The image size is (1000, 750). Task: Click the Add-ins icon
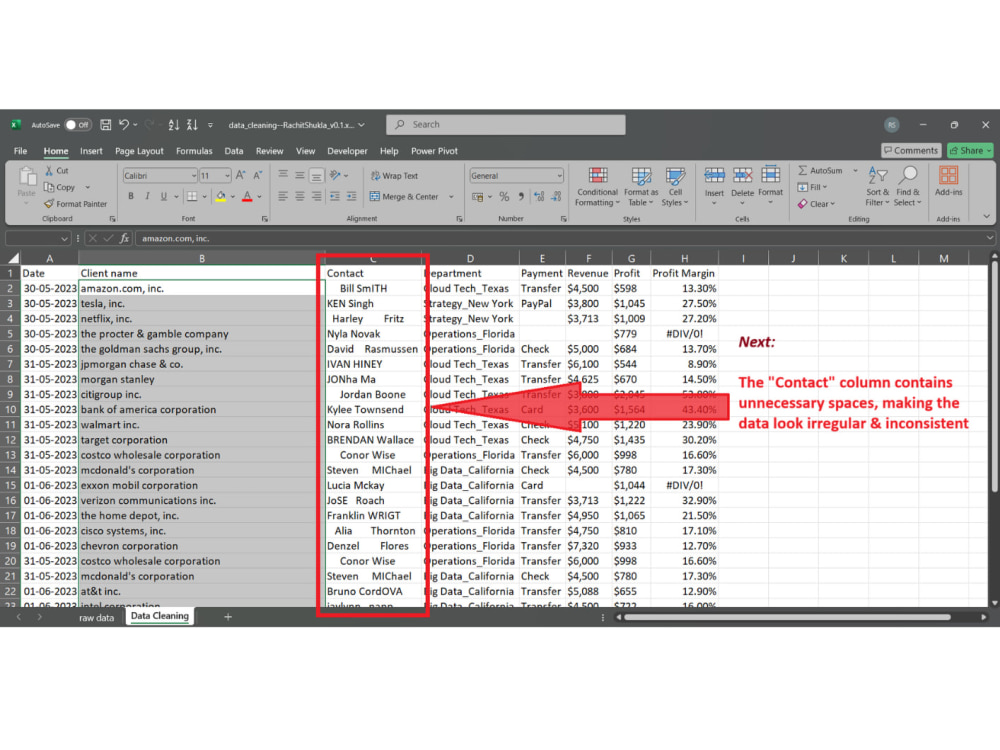(x=948, y=175)
